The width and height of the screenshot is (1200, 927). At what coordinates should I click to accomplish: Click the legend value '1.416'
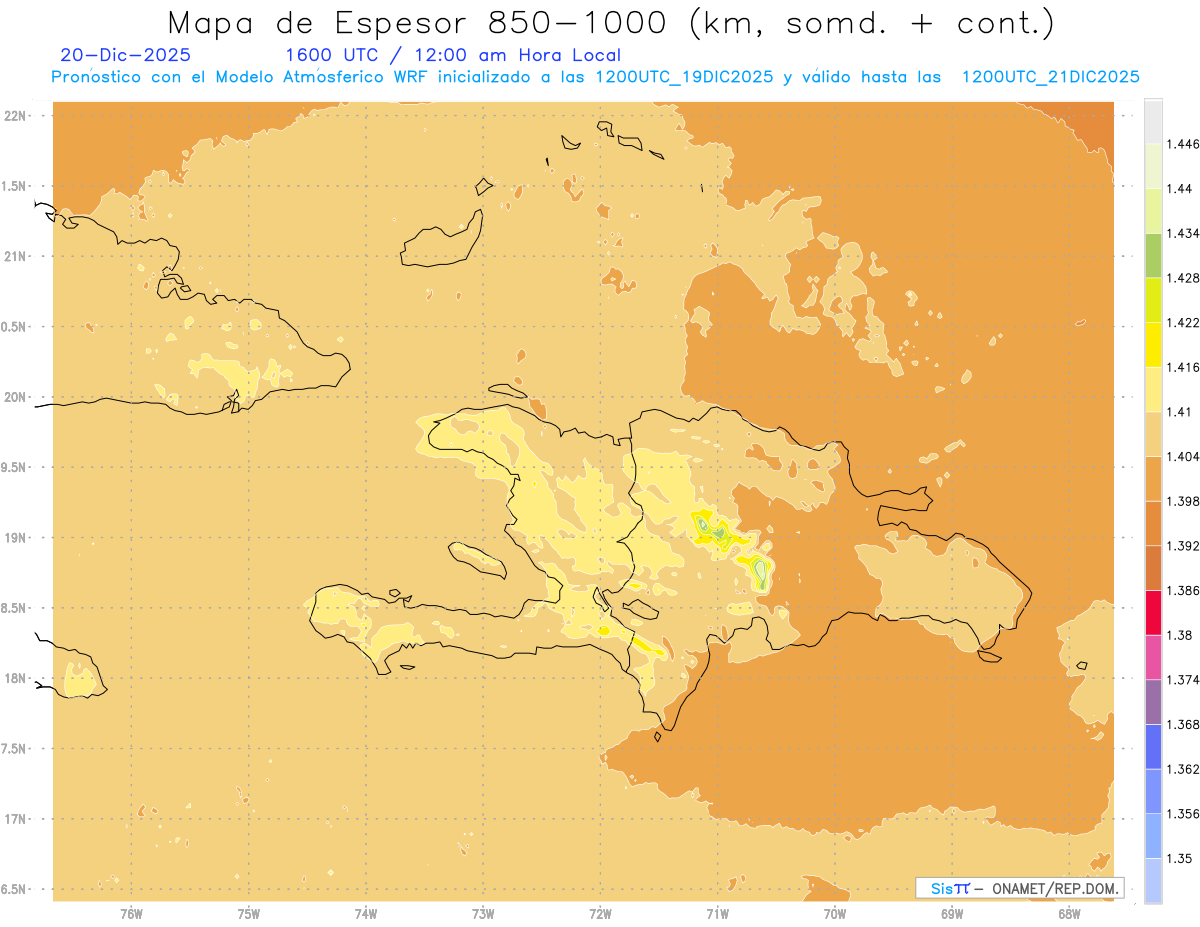click(x=1184, y=367)
